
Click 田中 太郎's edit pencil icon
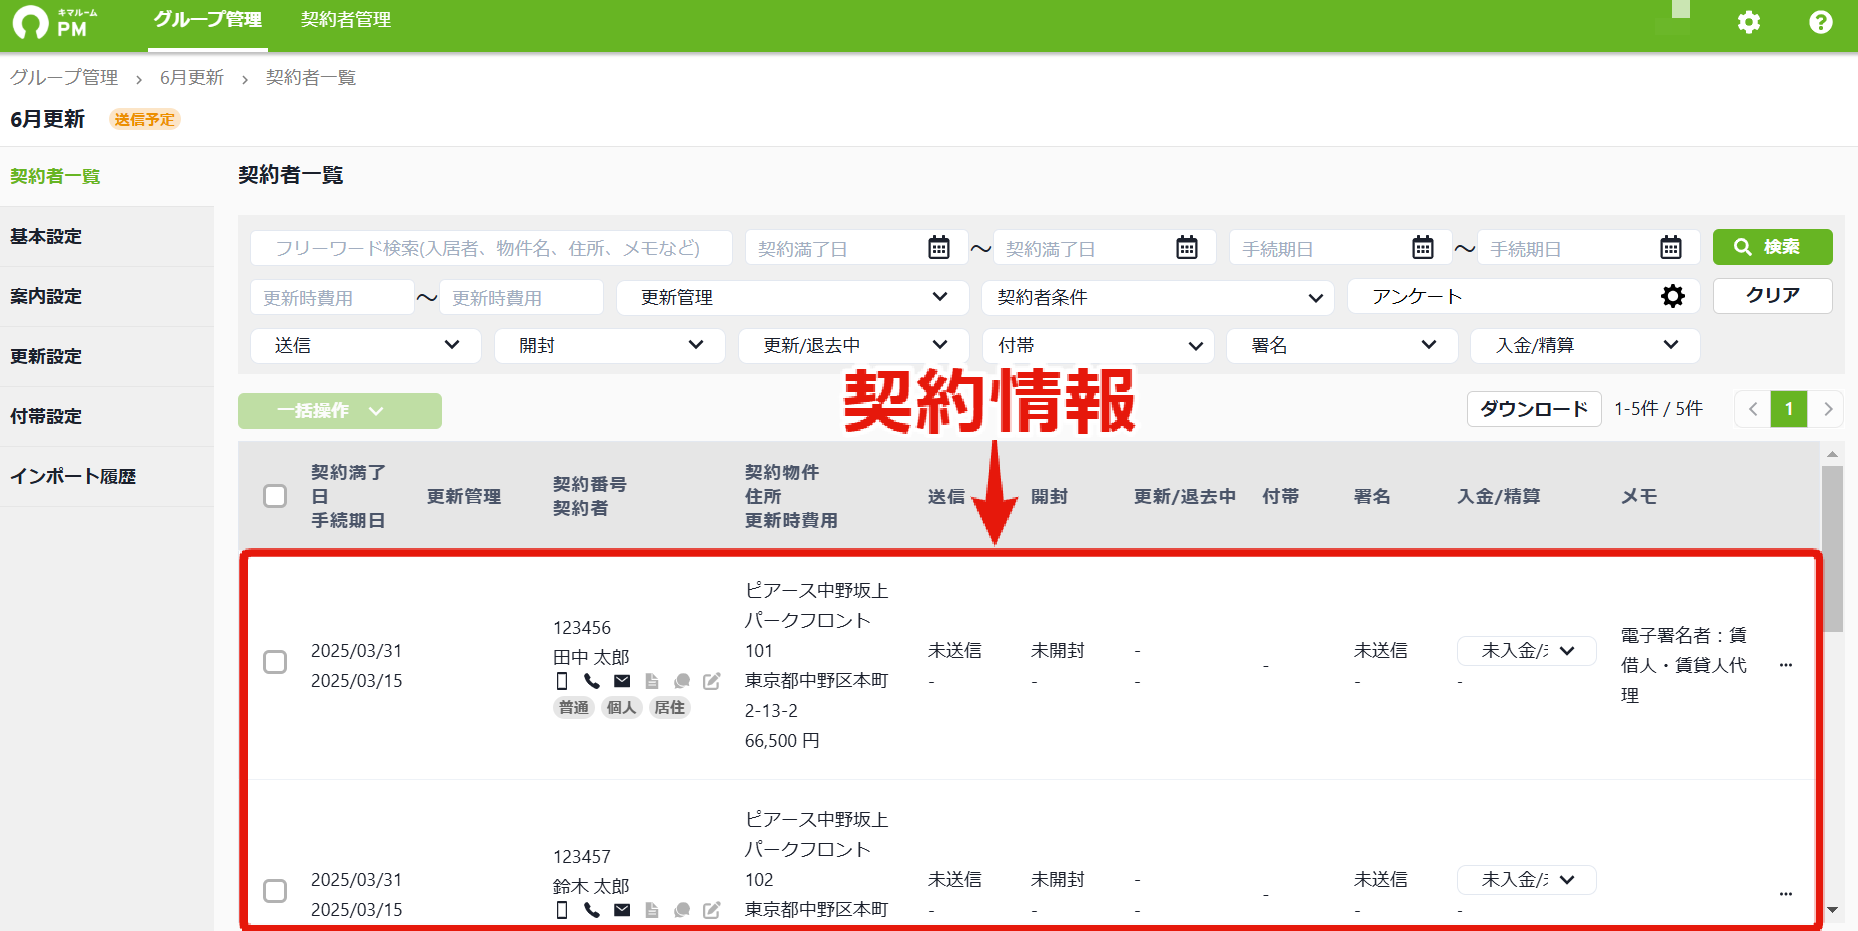712,681
